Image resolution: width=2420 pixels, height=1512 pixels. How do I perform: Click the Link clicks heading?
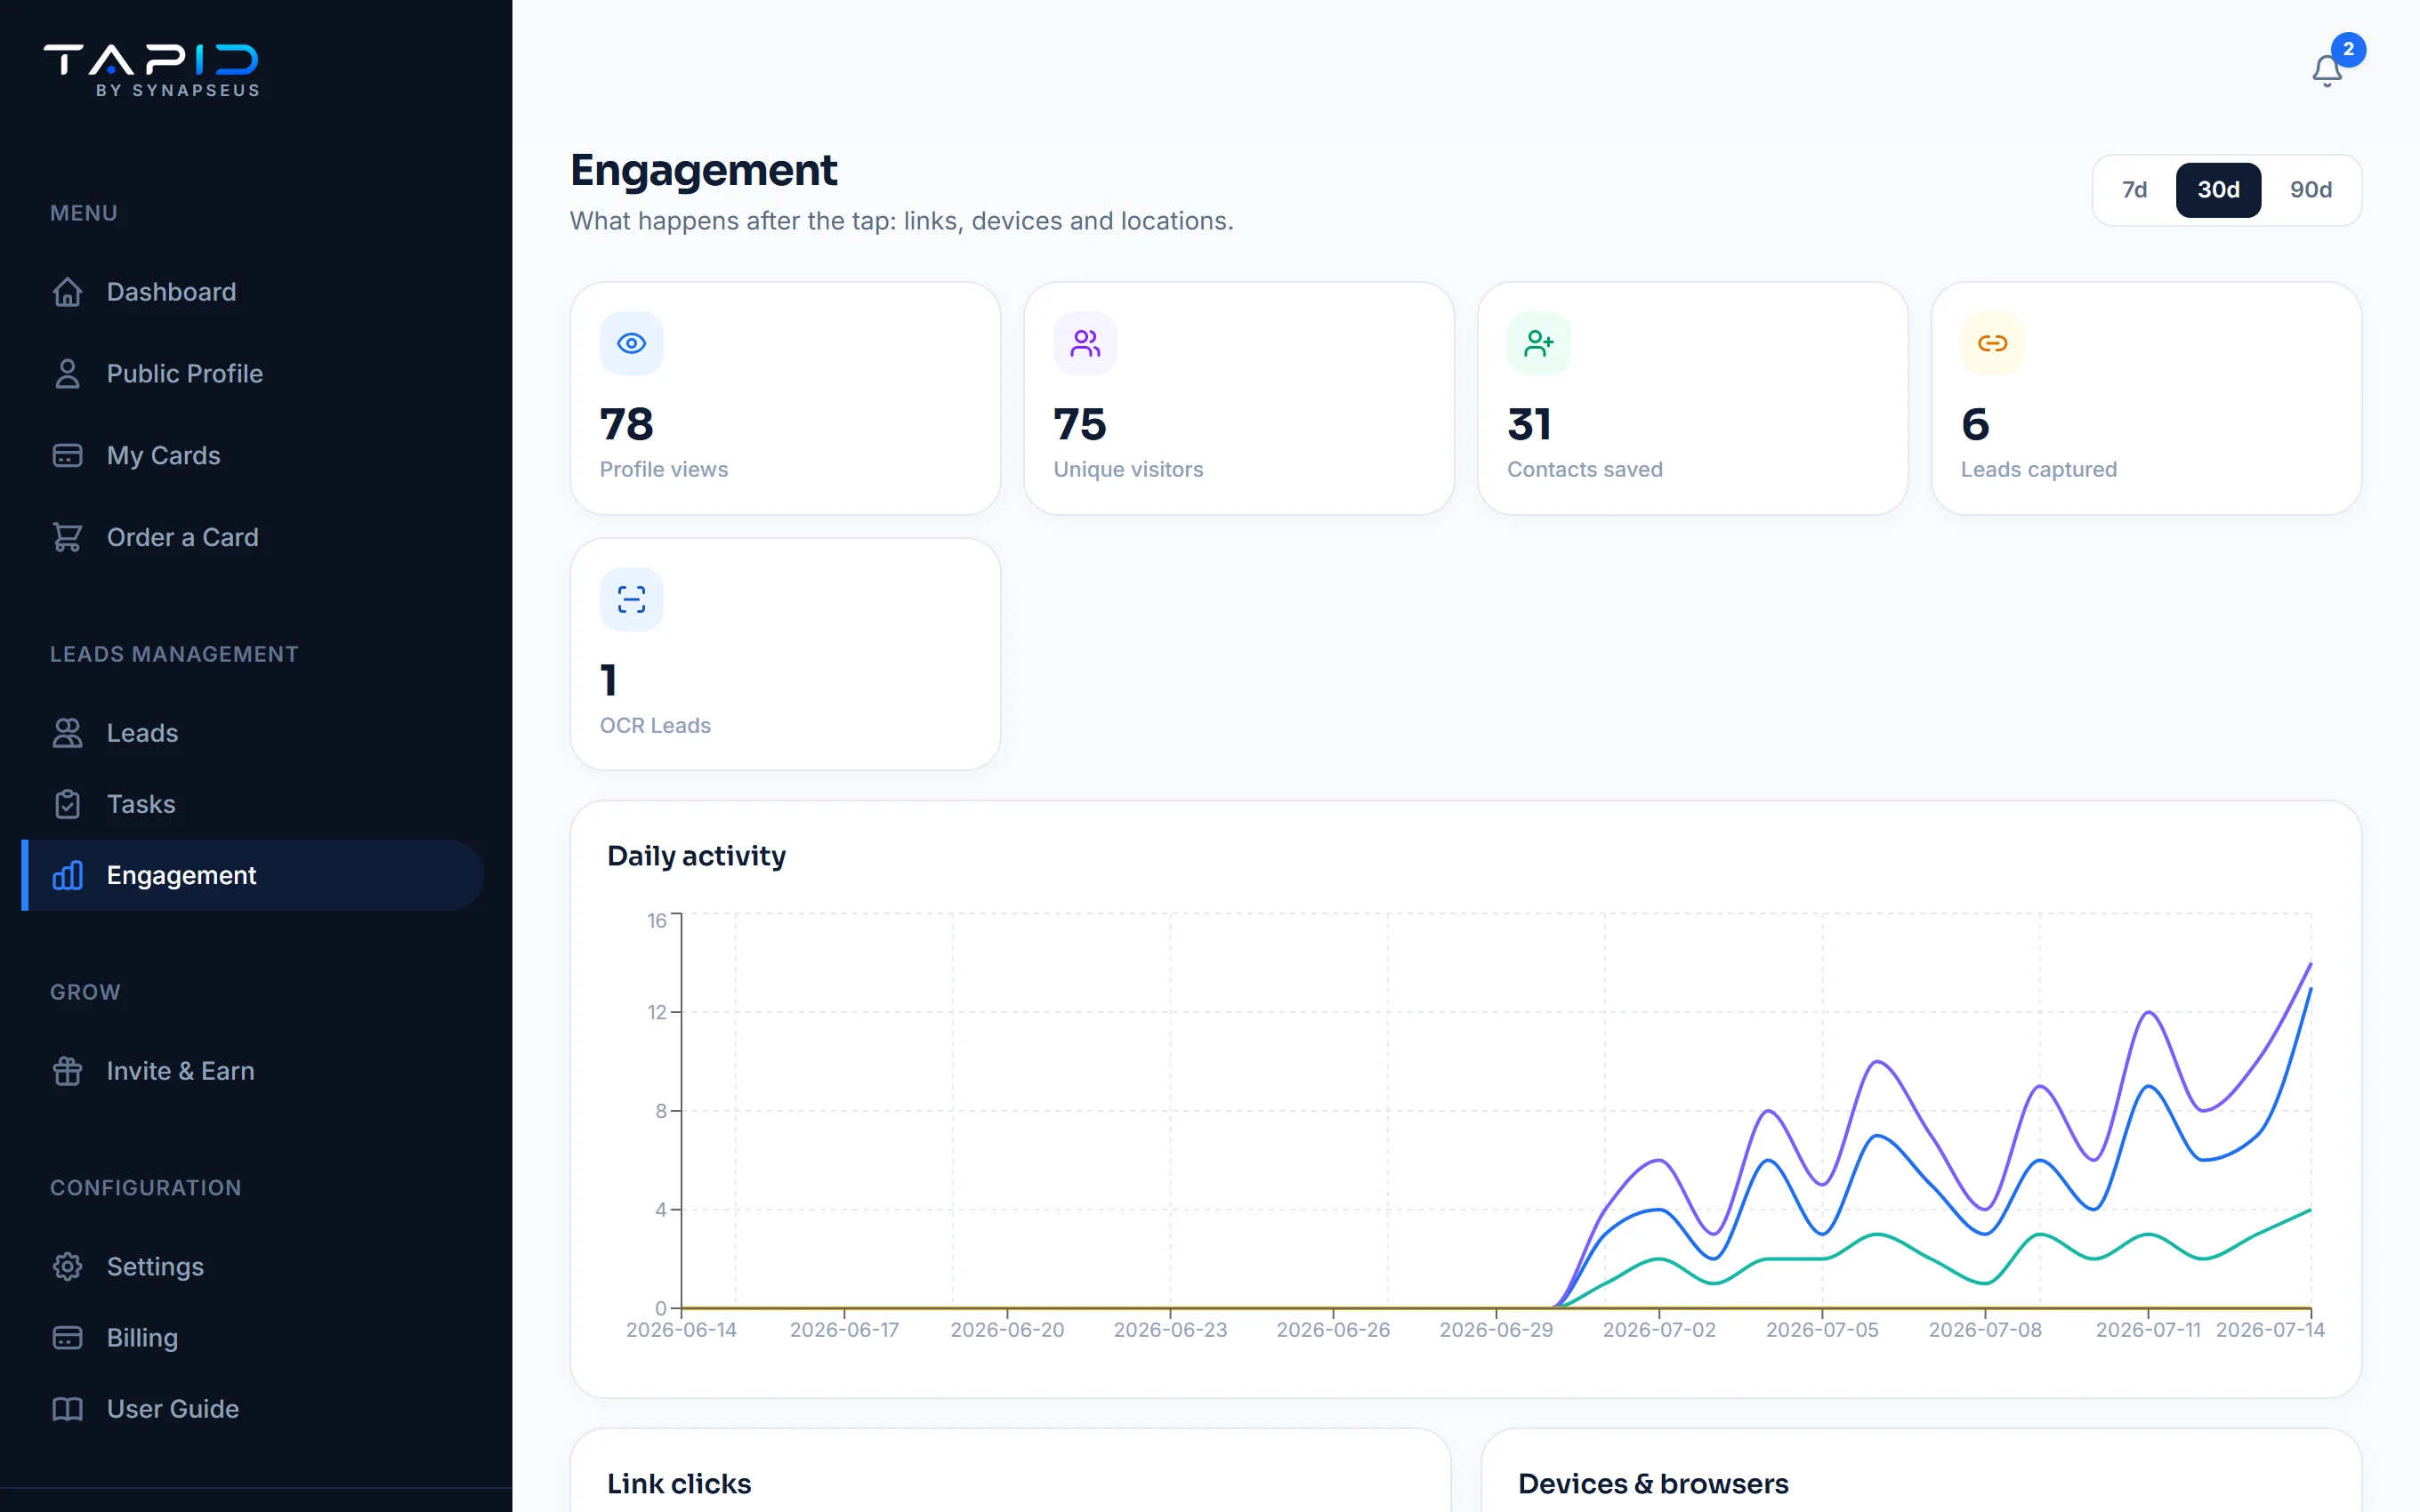coord(679,1484)
